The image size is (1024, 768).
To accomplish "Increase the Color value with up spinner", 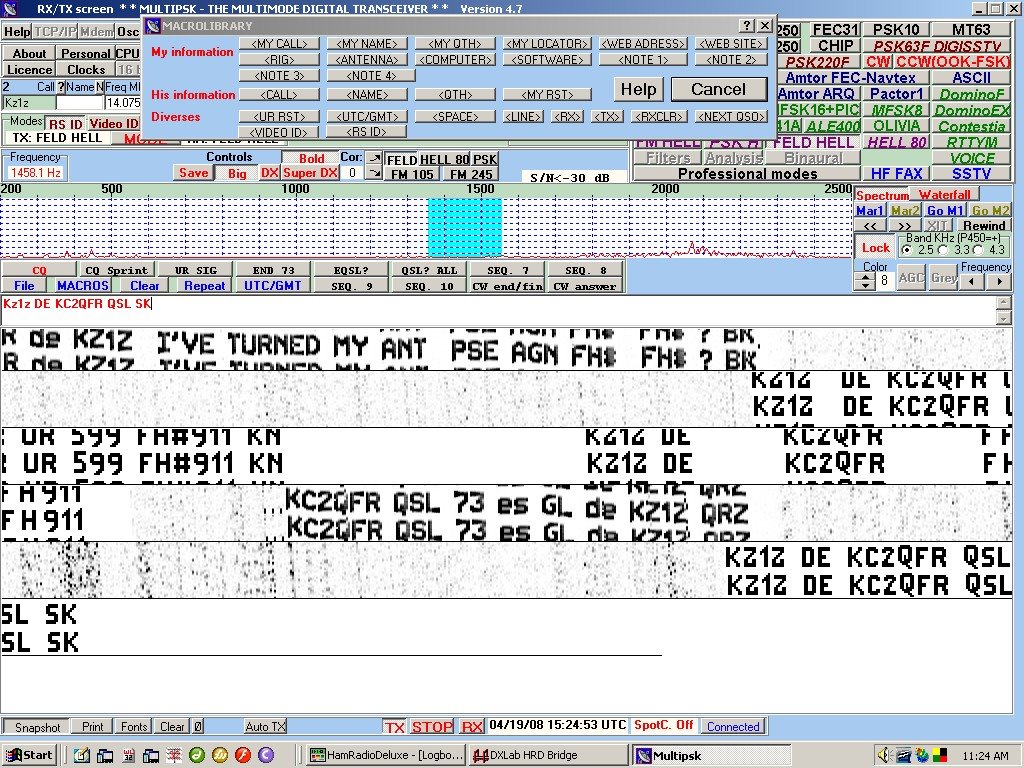I will (x=866, y=277).
